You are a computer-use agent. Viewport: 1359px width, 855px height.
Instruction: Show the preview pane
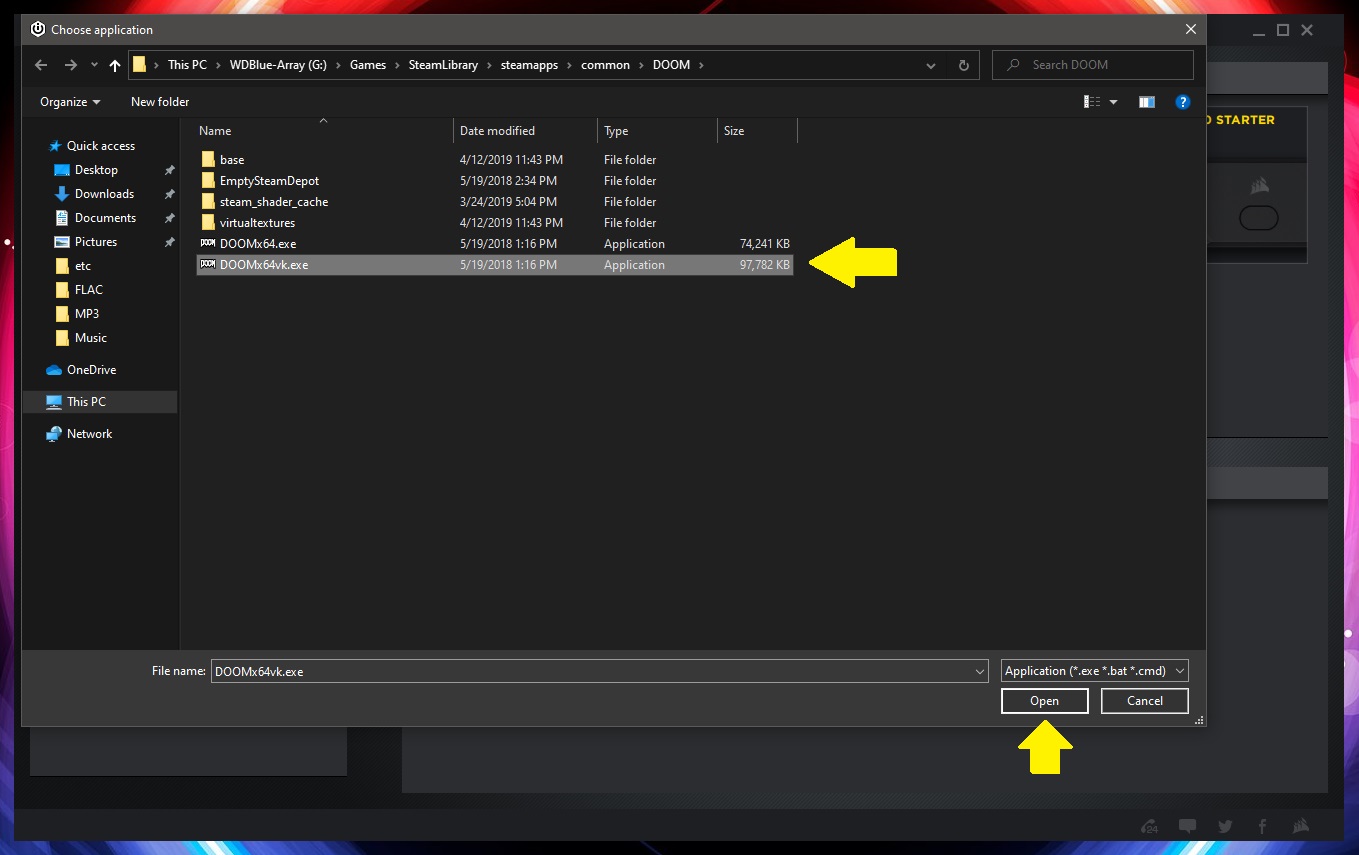[x=1147, y=102]
